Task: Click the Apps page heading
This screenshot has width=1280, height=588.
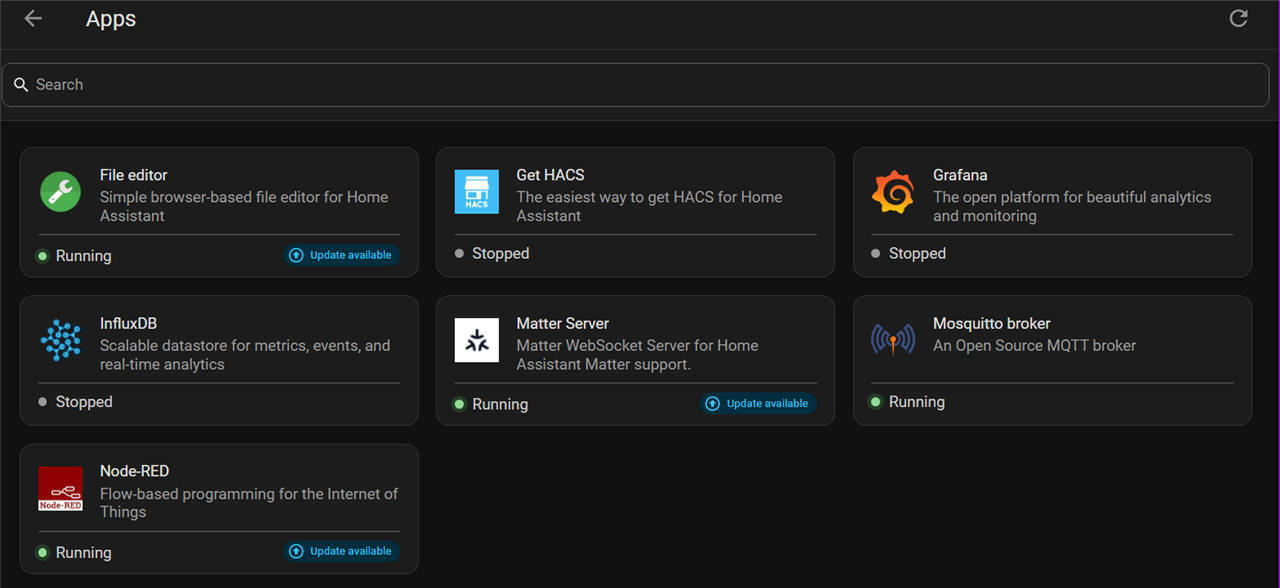Action: (111, 19)
